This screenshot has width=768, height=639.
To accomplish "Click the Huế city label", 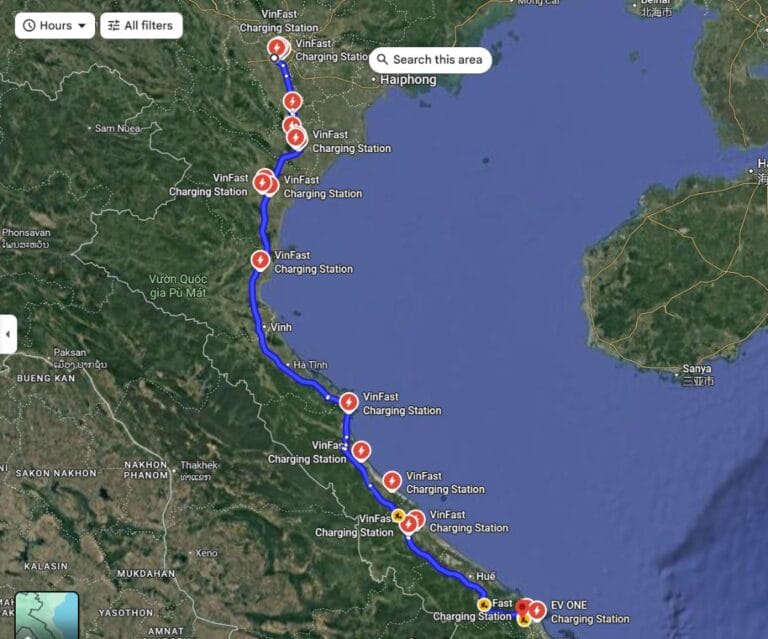I will click(x=485, y=576).
